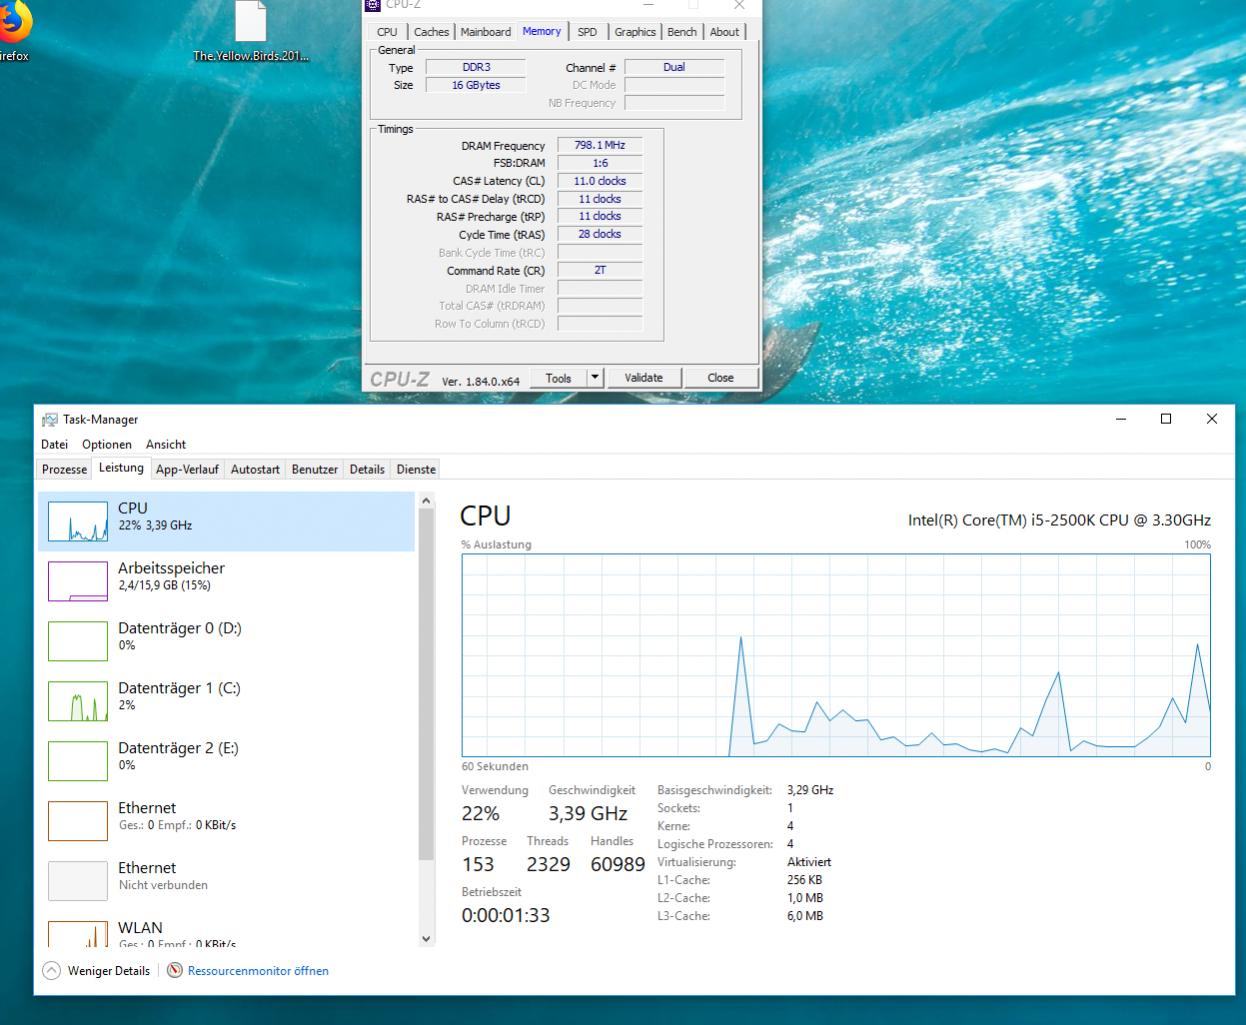This screenshot has width=1246, height=1025.
Task: Maximize the Task-Manager window
Action: (1166, 419)
